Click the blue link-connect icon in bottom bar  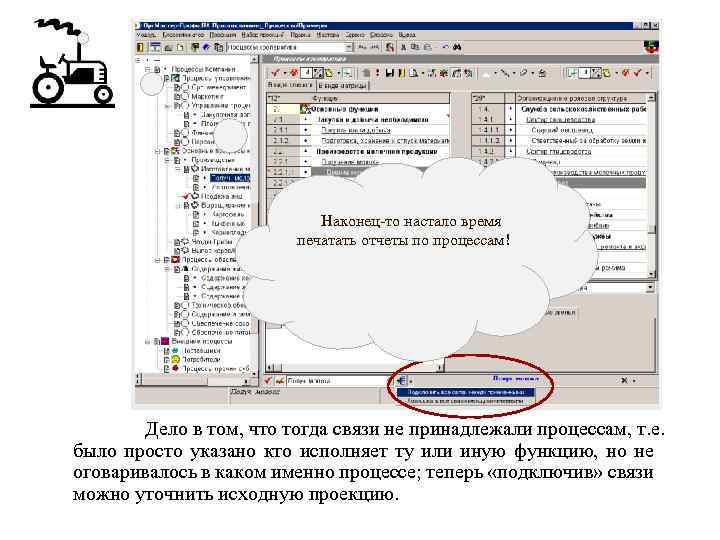pos(401,380)
